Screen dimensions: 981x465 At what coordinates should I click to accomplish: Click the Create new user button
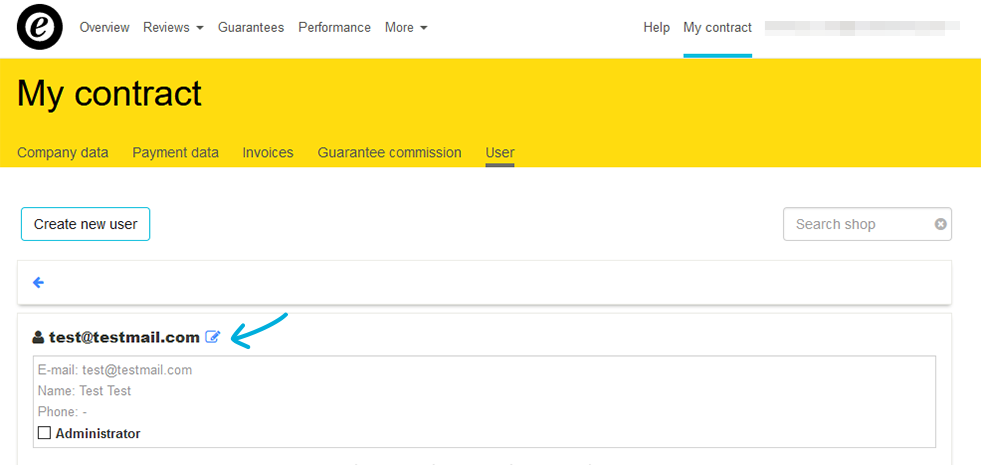click(x=85, y=224)
